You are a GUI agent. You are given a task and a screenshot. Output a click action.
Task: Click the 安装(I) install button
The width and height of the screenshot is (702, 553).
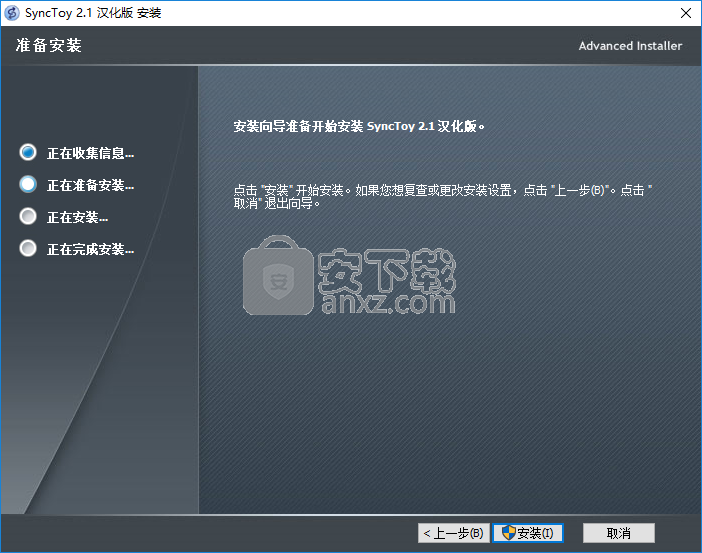(528, 533)
